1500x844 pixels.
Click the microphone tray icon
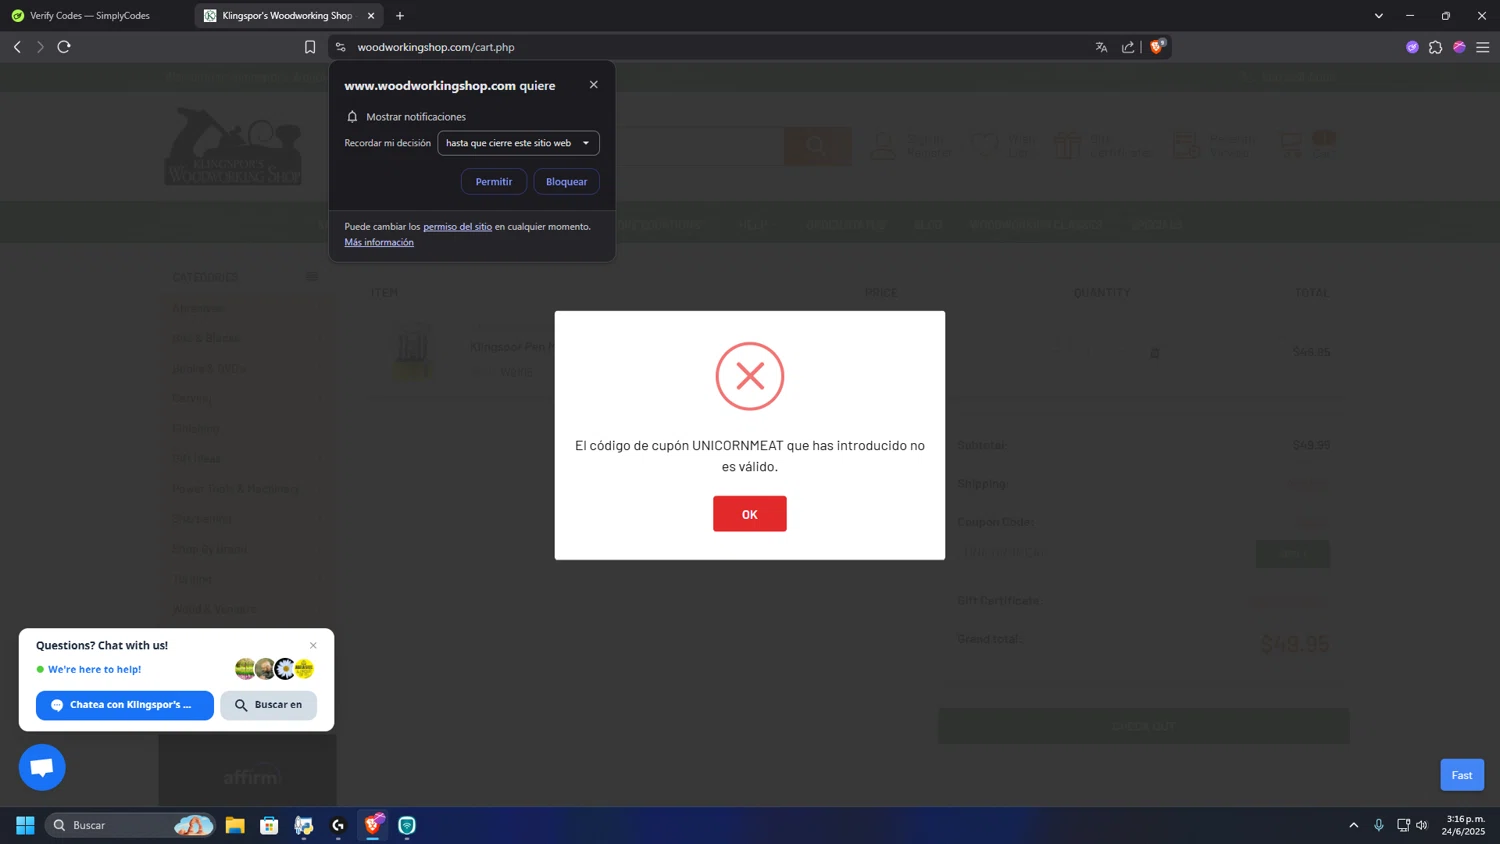1379,825
